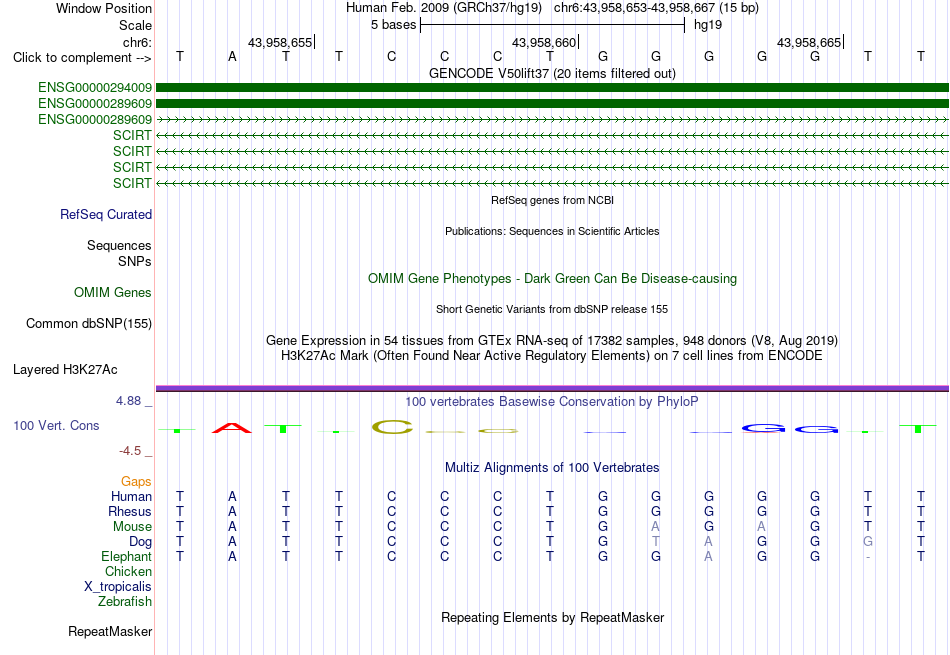
Task: Click the purple H3K27Ac signal bar
Action: [x=553, y=388]
